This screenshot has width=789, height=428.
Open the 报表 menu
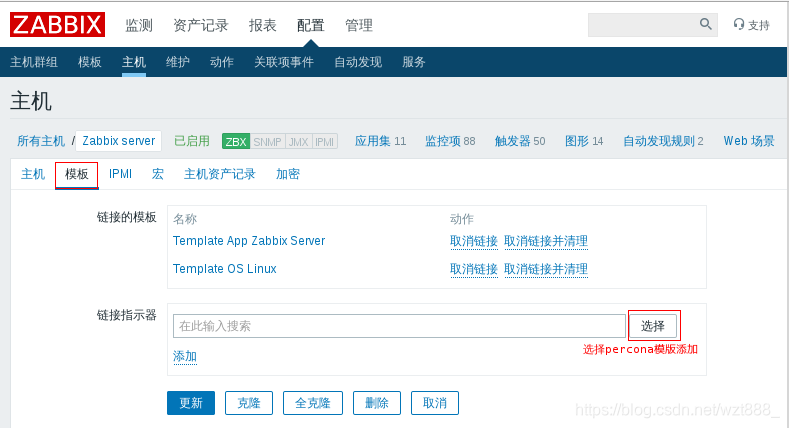(262, 25)
